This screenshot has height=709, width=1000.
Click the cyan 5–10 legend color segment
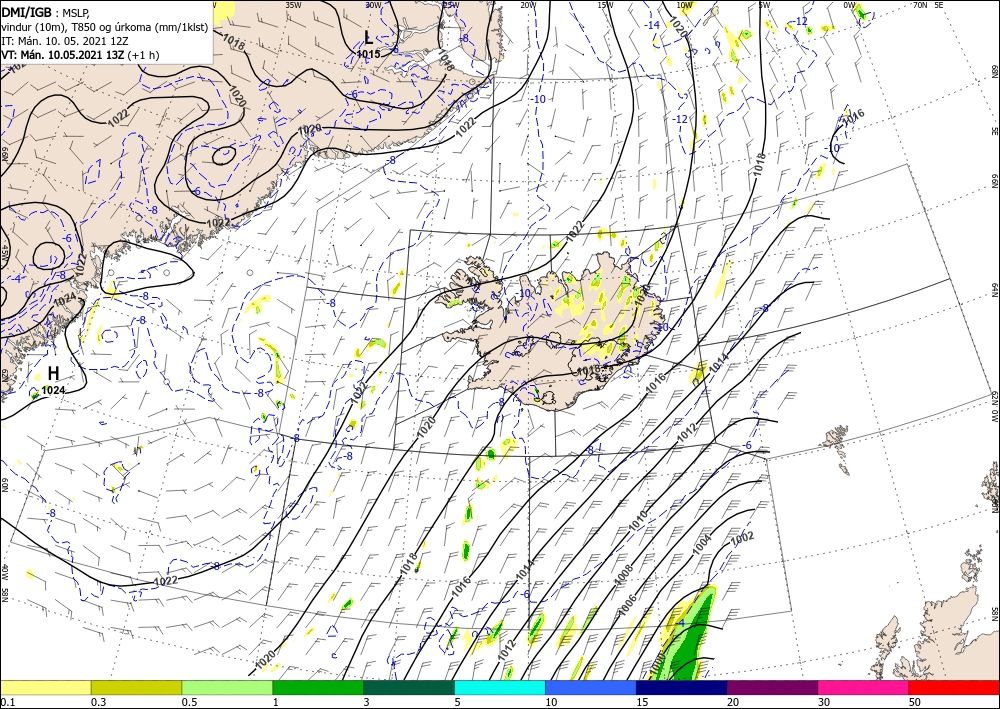tap(500, 687)
